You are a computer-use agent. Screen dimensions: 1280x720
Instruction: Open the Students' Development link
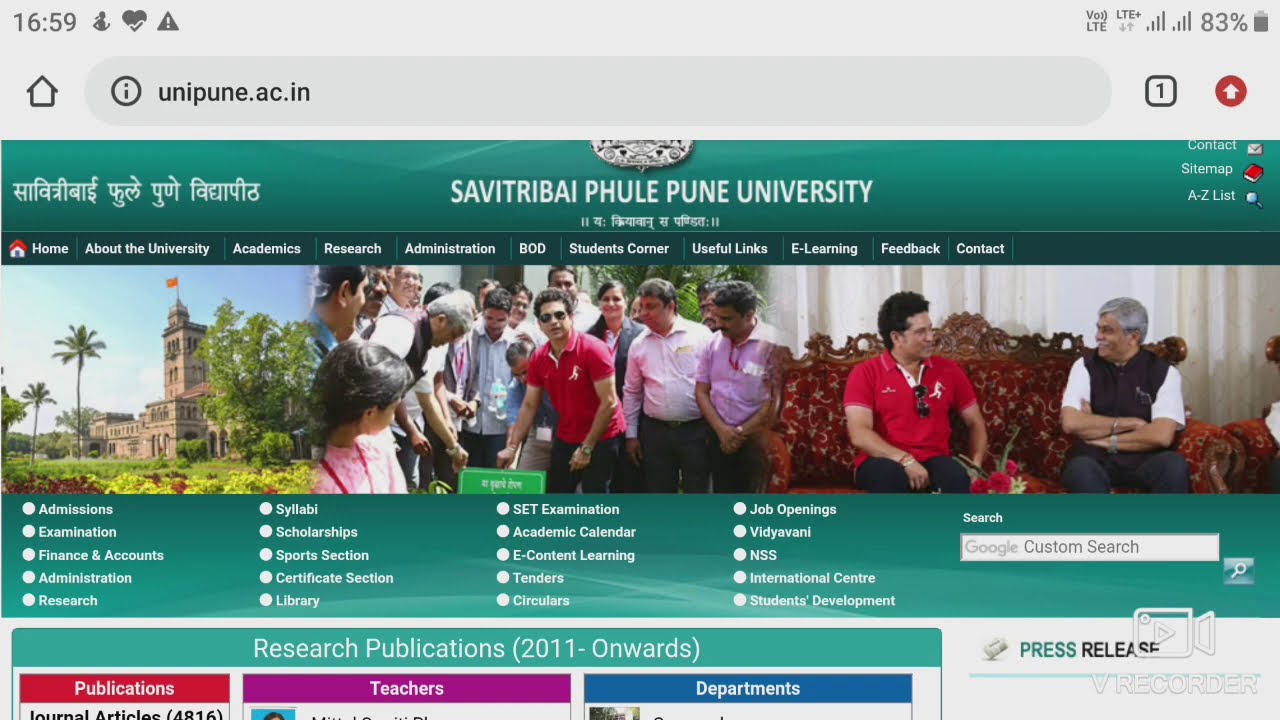(822, 601)
